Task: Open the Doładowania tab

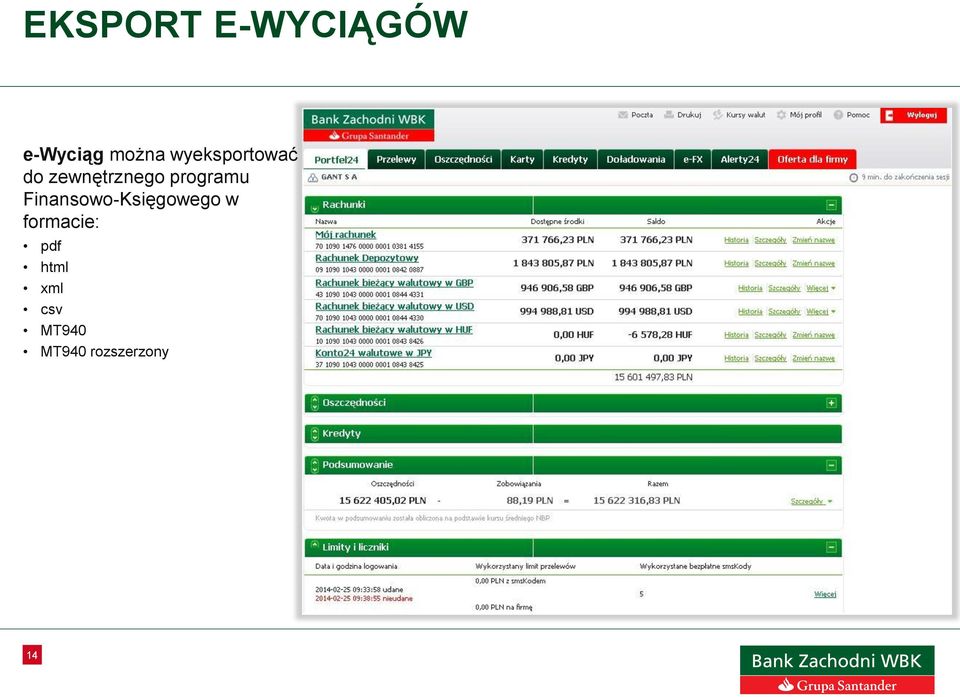Action: 636,159
